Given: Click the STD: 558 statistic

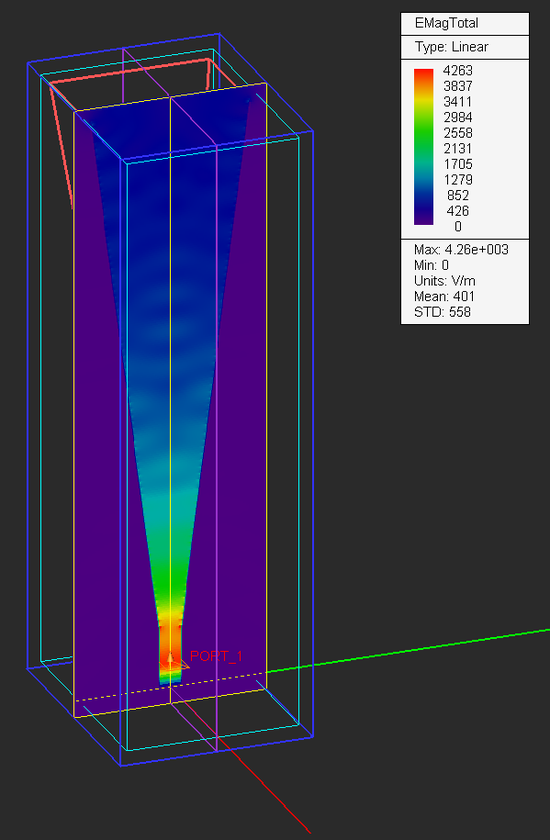Looking at the screenshot, I should click(442, 311).
